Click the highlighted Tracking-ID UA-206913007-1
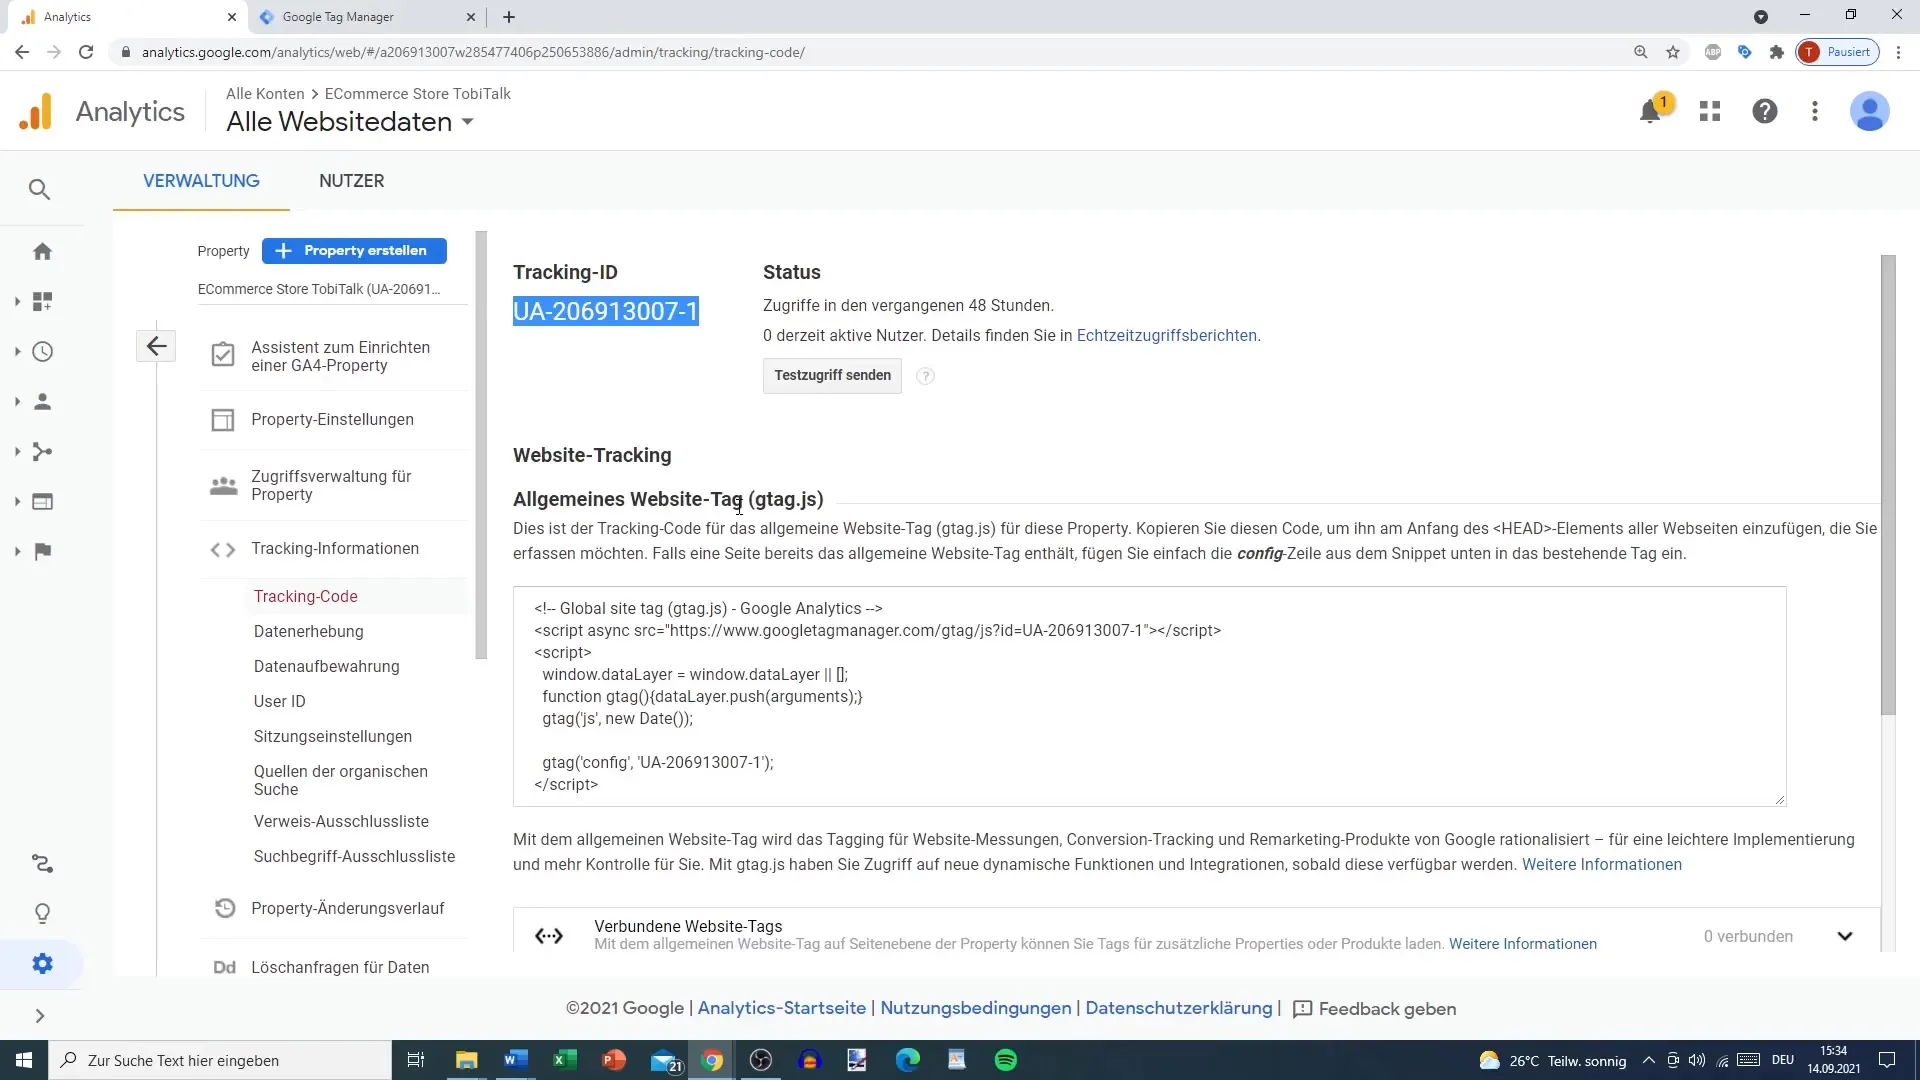 [606, 311]
